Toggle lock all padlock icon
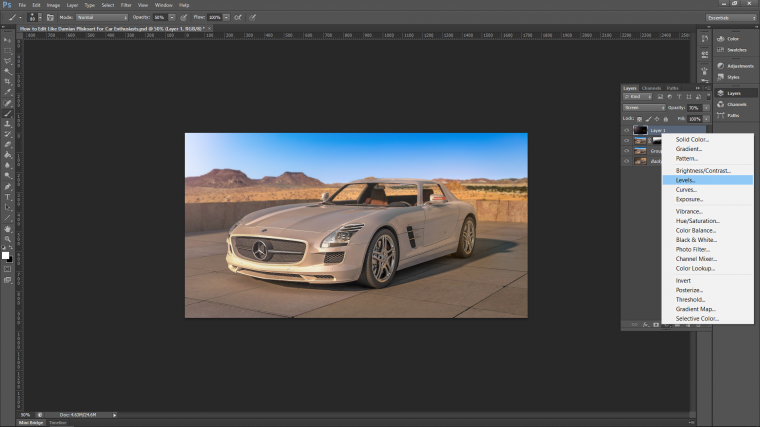Image resolution: width=760 pixels, height=427 pixels. point(665,119)
